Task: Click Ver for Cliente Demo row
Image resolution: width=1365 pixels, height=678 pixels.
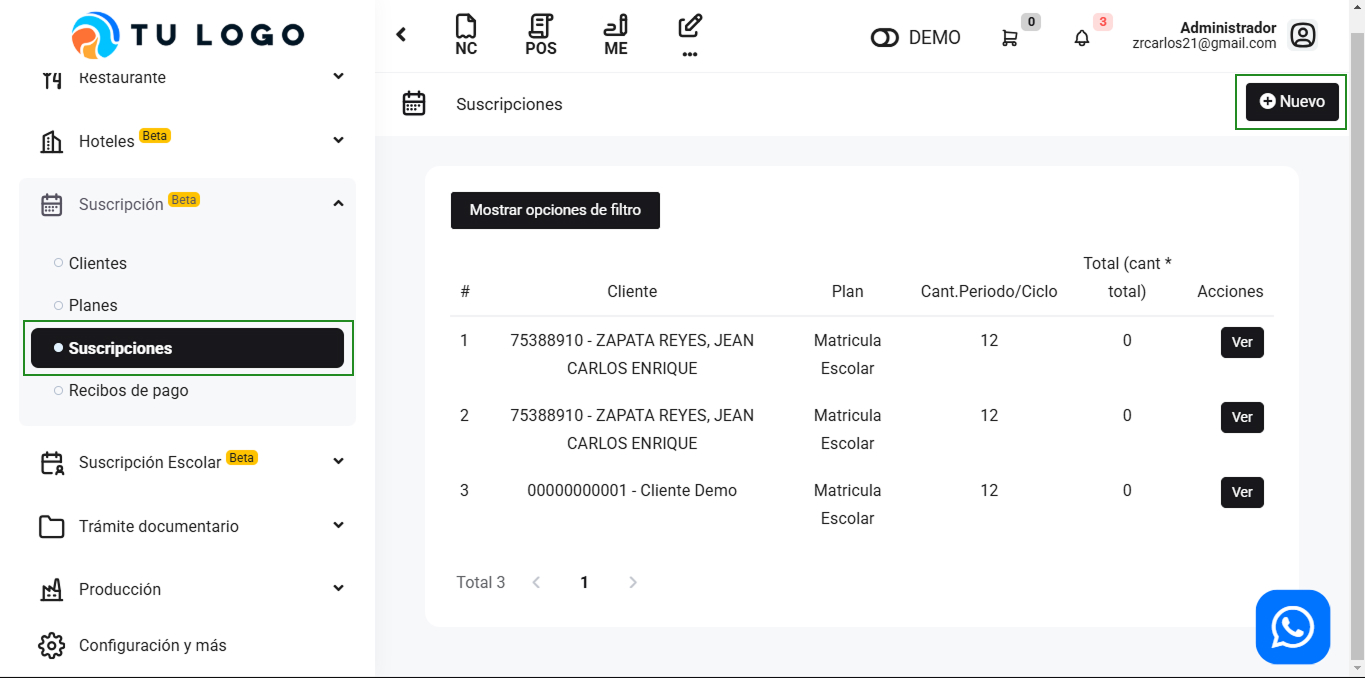Action: [x=1242, y=492]
